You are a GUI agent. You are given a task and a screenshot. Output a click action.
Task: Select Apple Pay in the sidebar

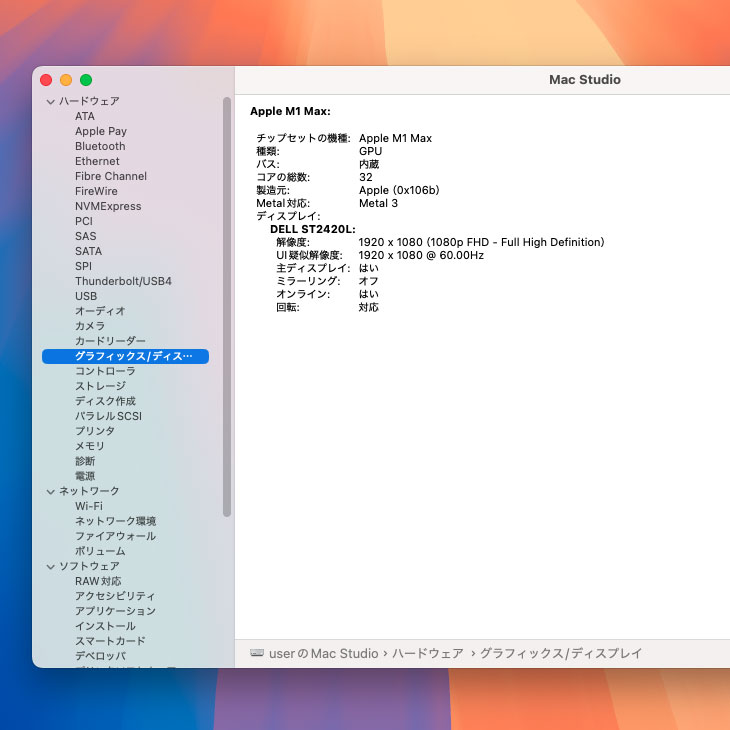point(101,131)
